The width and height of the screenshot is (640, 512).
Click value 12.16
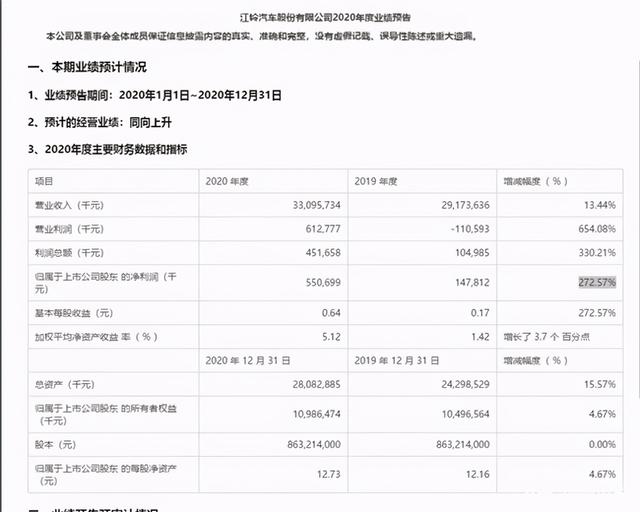(x=478, y=474)
